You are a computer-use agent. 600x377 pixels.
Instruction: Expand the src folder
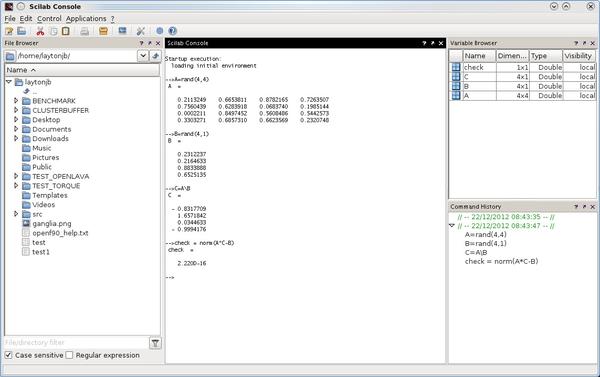click(x=16, y=214)
